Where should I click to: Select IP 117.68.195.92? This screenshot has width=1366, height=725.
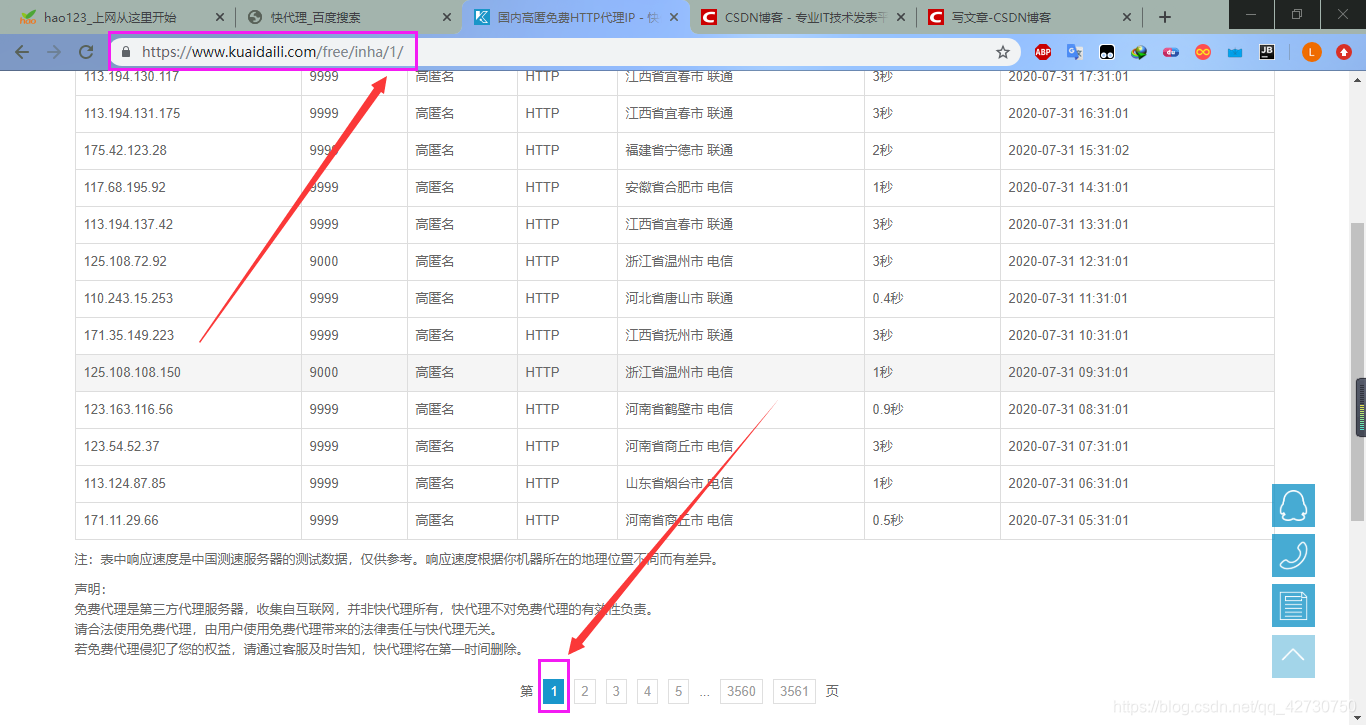coord(125,187)
